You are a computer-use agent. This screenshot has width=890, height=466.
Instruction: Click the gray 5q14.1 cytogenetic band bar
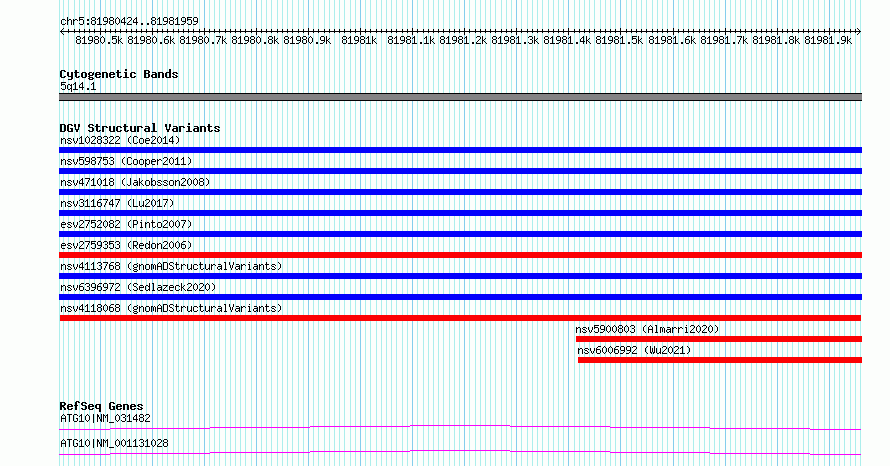pyautogui.click(x=460, y=98)
